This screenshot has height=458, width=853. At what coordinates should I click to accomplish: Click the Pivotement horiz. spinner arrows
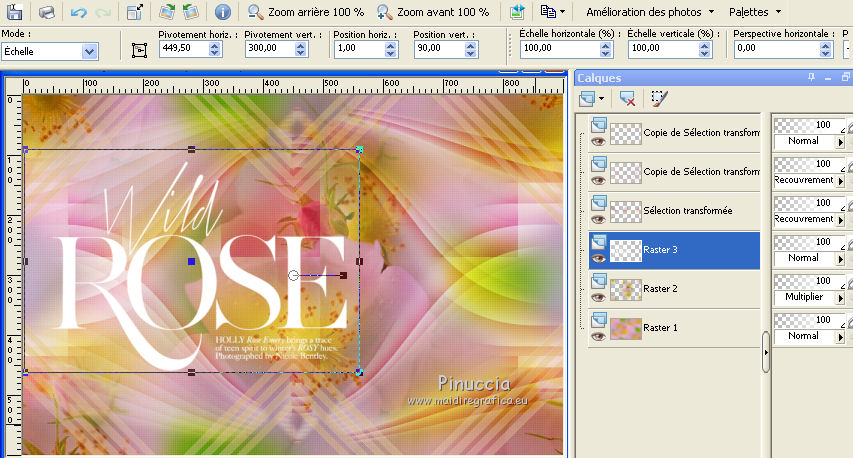coord(215,49)
